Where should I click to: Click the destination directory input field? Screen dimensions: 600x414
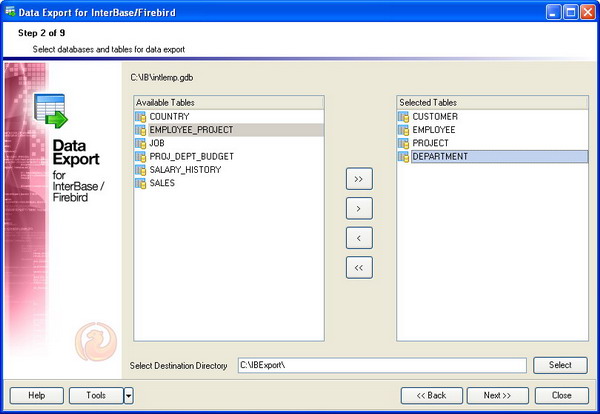point(382,365)
